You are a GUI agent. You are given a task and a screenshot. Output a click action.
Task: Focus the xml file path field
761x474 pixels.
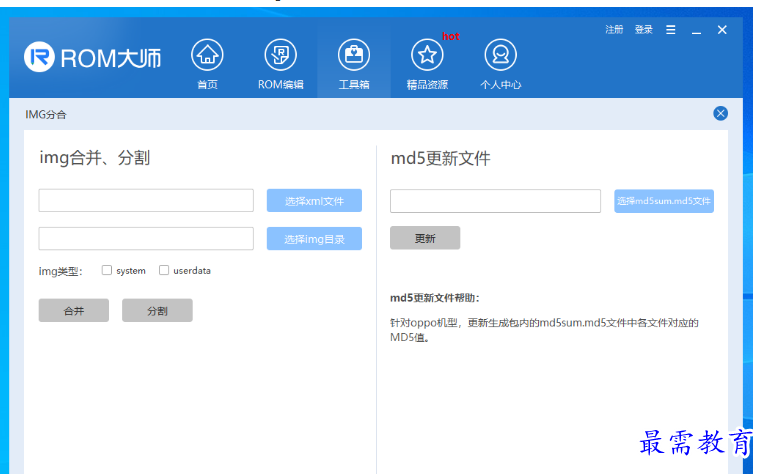pos(146,200)
